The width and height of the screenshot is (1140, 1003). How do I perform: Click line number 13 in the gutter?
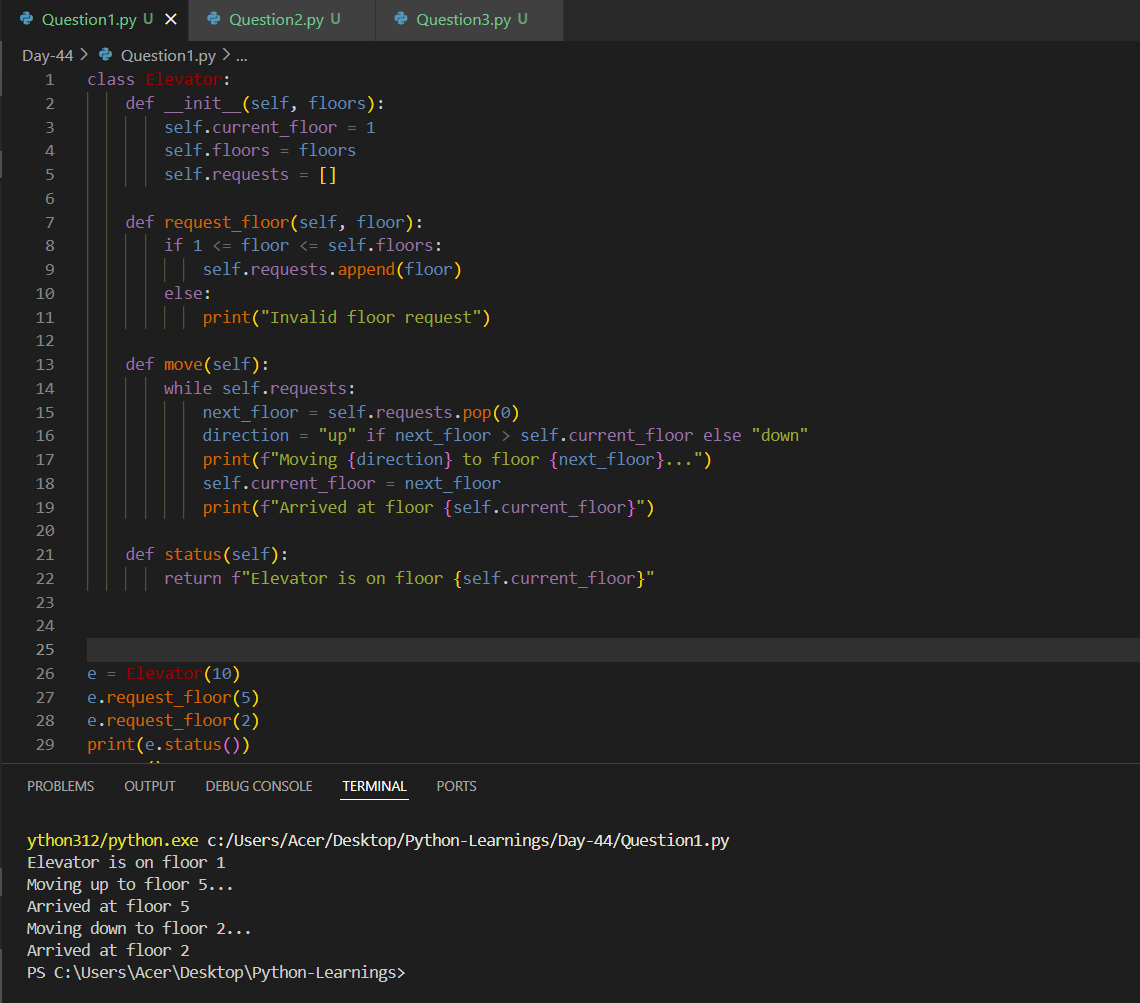tap(45, 365)
